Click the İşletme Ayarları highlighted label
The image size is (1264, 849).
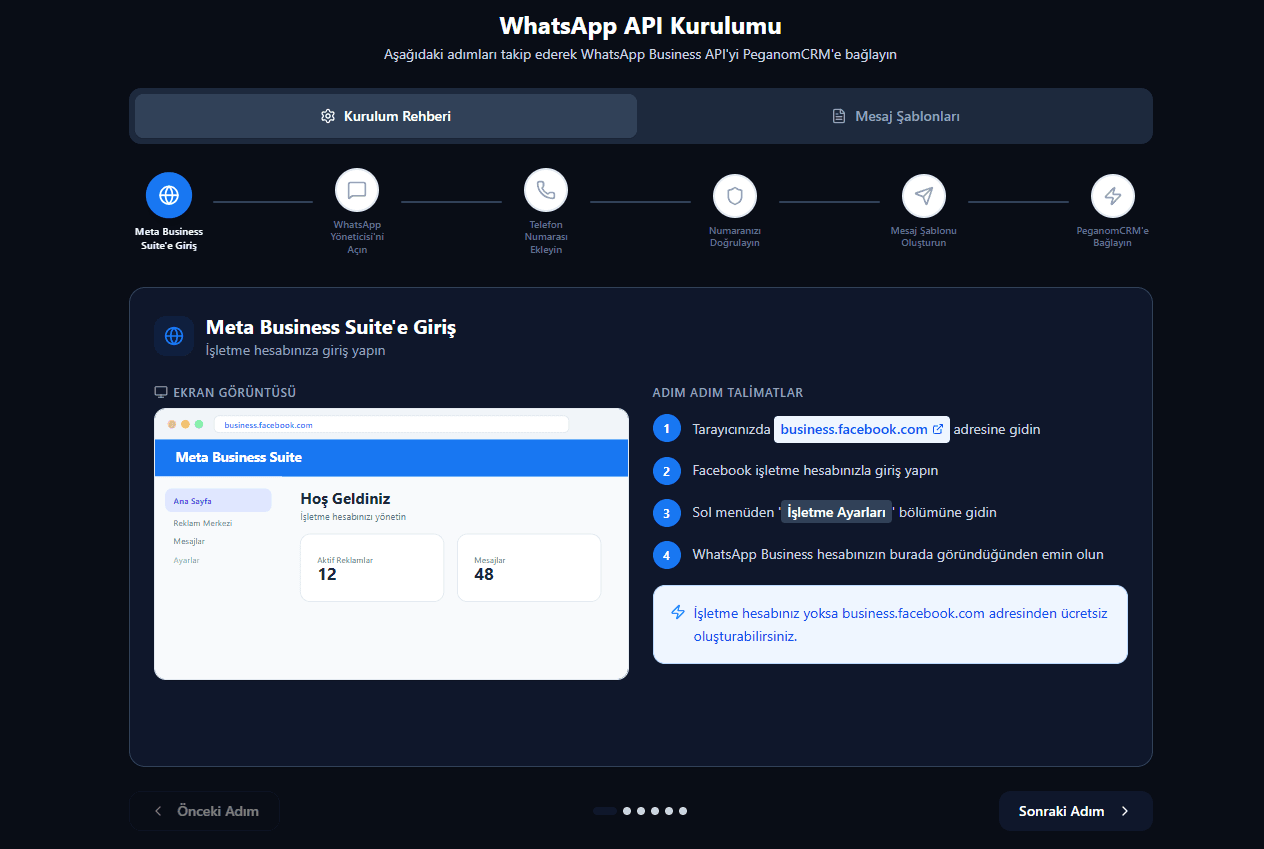[837, 512]
